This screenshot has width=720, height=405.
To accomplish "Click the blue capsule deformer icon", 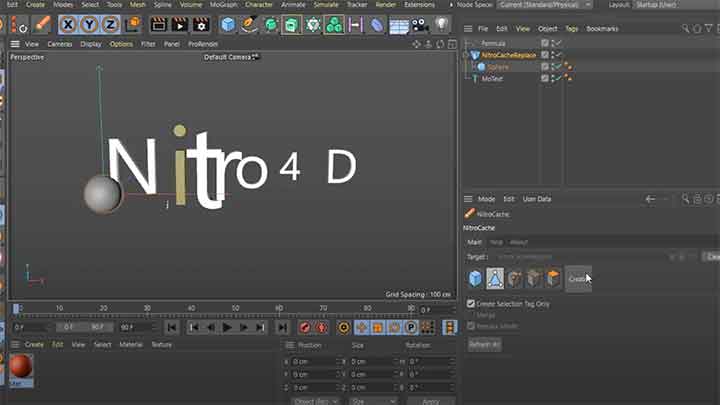I will coord(377,24).
